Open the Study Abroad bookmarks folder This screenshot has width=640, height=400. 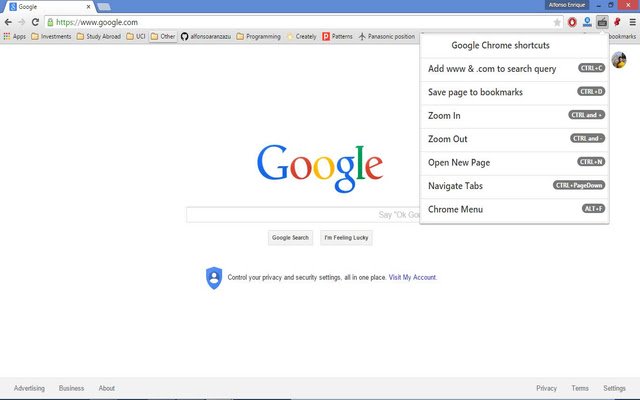[98, 36]
